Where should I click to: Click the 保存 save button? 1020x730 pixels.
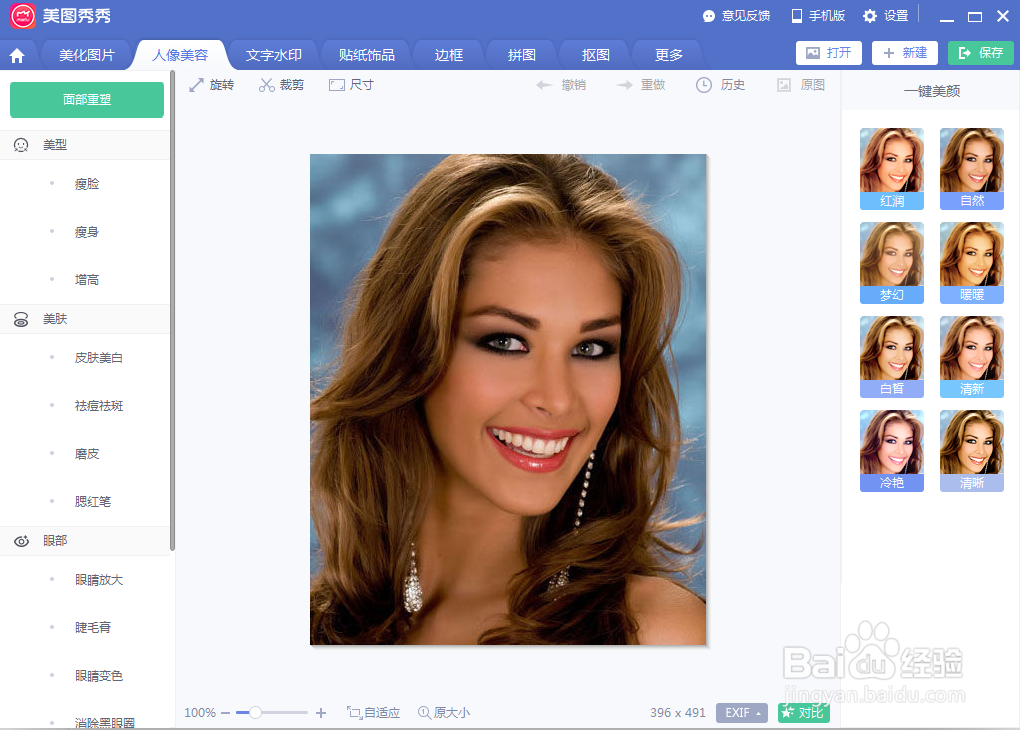coord(981,53)
